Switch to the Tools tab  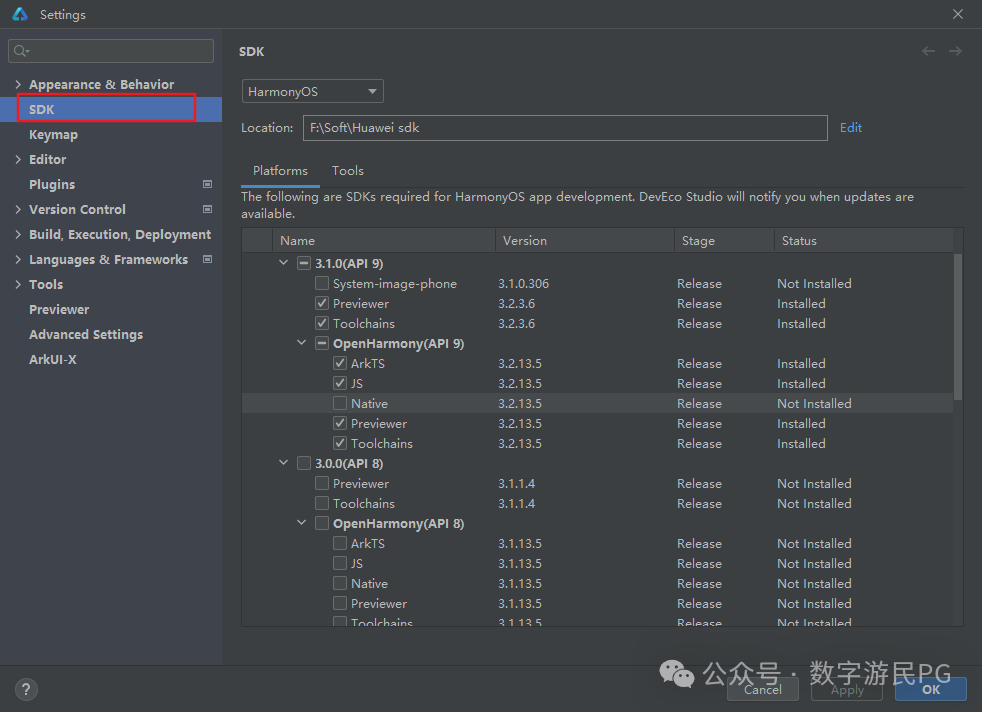[348, 170]
